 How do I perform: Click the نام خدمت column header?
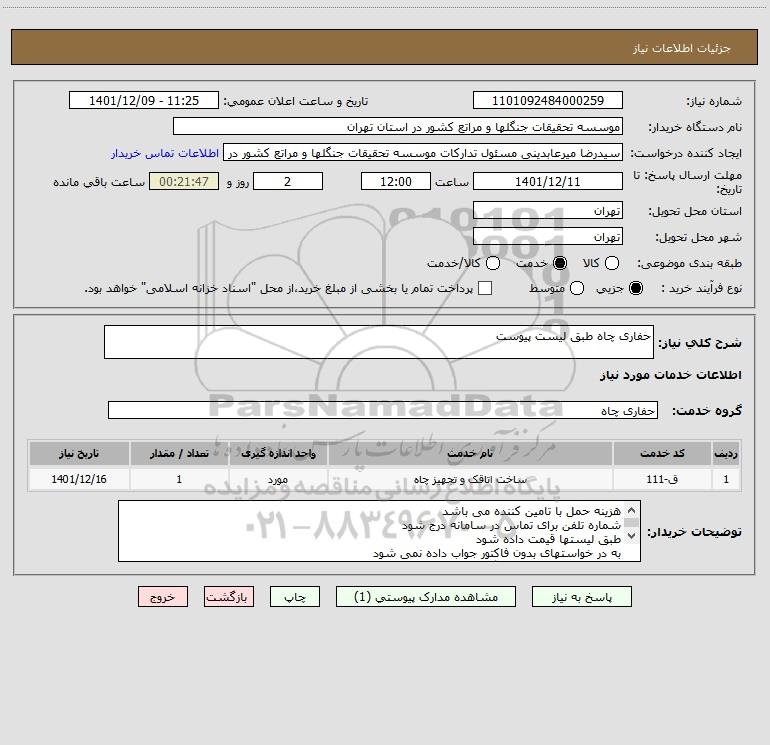pos(470,453)
